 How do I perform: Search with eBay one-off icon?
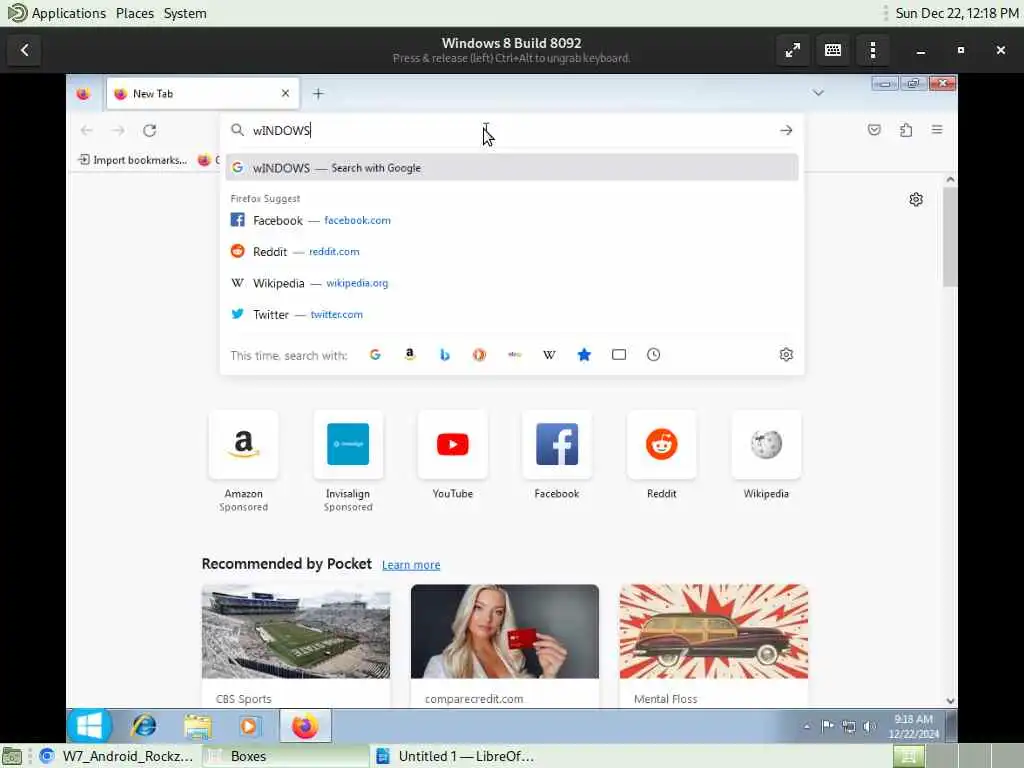pyautogui.click(x=515, y=355)
